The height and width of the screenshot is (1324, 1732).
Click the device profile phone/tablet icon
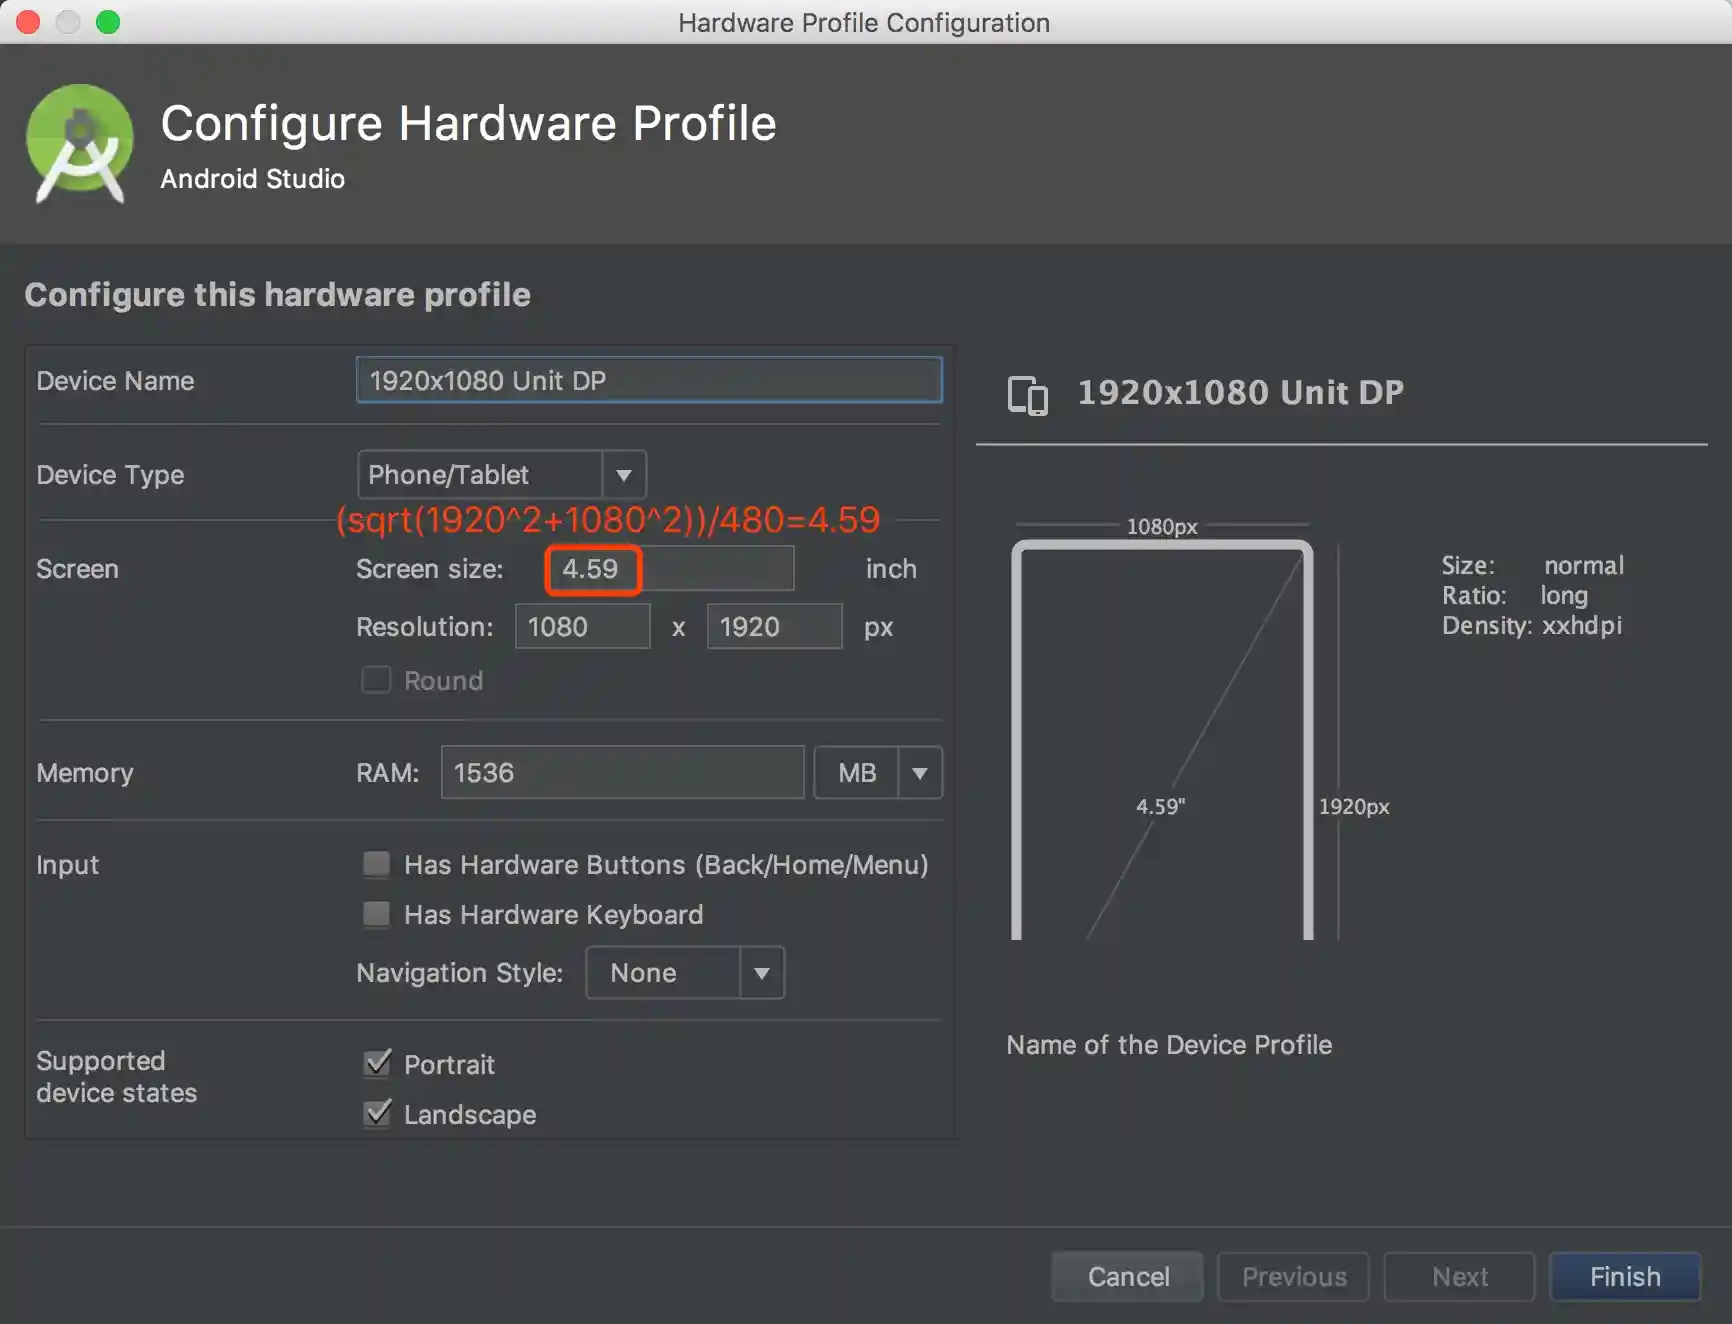pos(1027,395)
